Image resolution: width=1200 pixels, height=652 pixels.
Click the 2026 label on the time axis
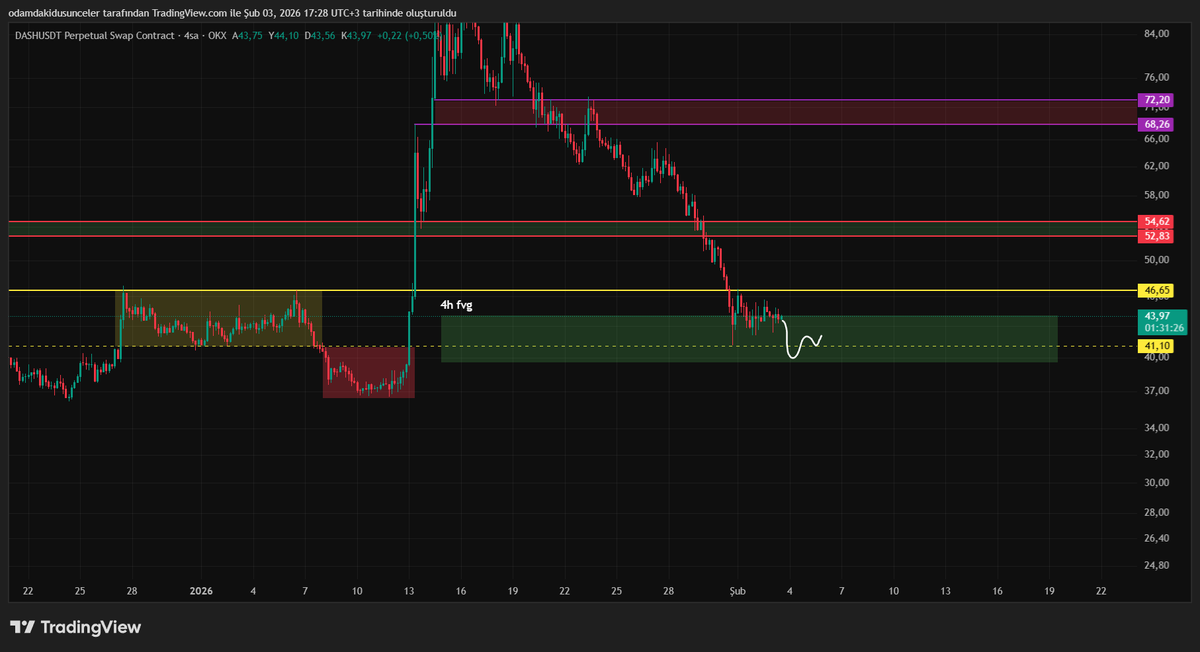click(x=201, y=591)
